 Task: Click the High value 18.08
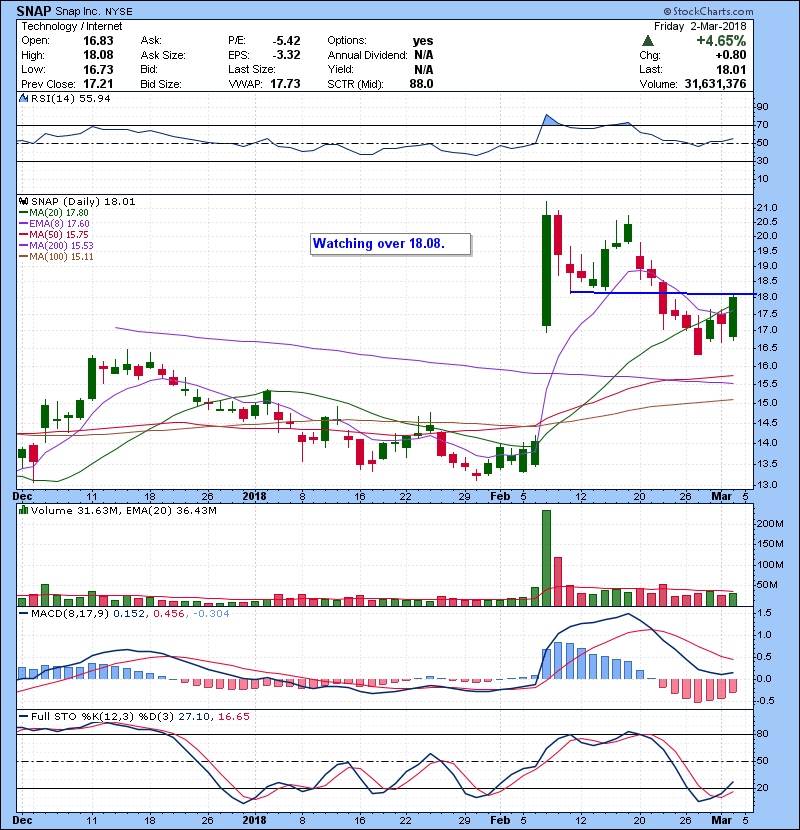click(x=98, y=55)
